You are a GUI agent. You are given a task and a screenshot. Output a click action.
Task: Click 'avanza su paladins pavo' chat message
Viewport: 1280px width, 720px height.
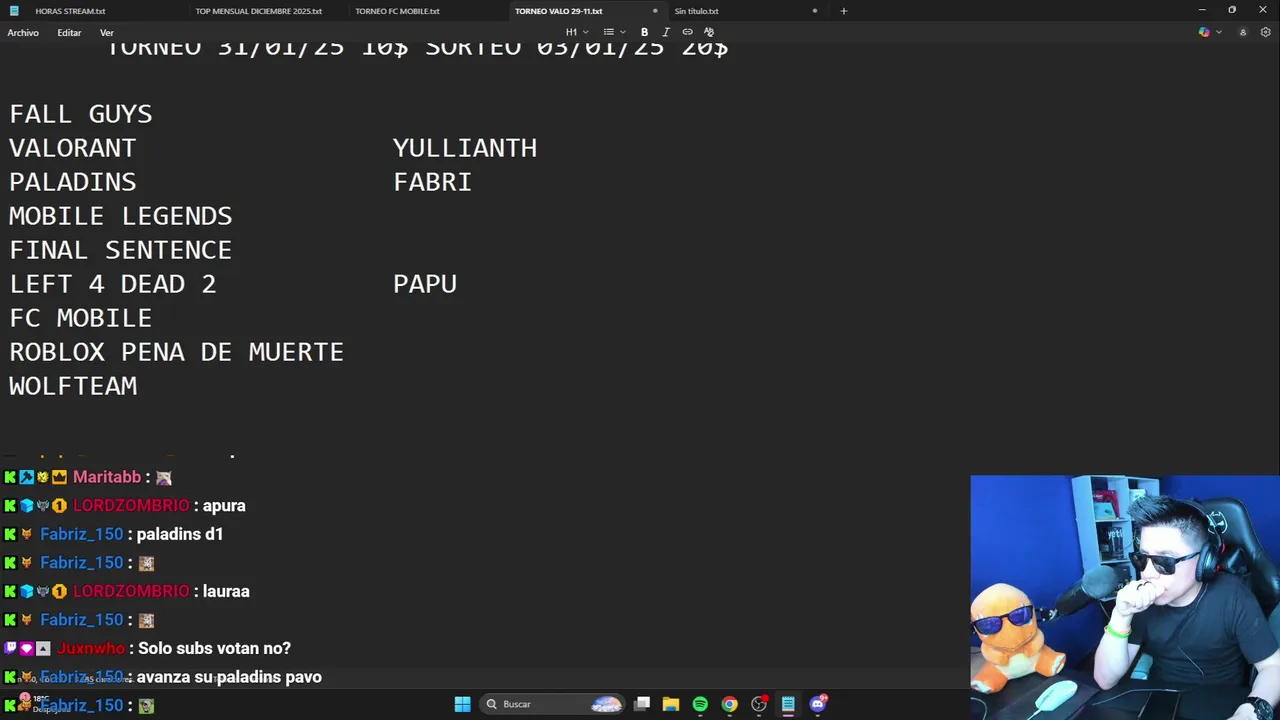tap(230, 677)
